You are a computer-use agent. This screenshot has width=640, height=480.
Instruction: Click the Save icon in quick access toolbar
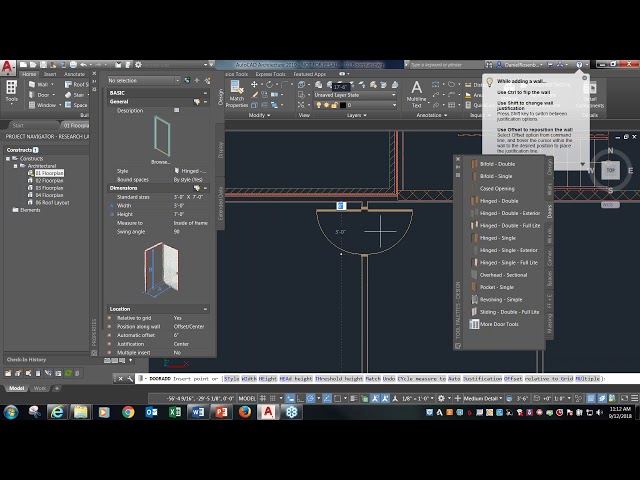(x=43, y=64)
